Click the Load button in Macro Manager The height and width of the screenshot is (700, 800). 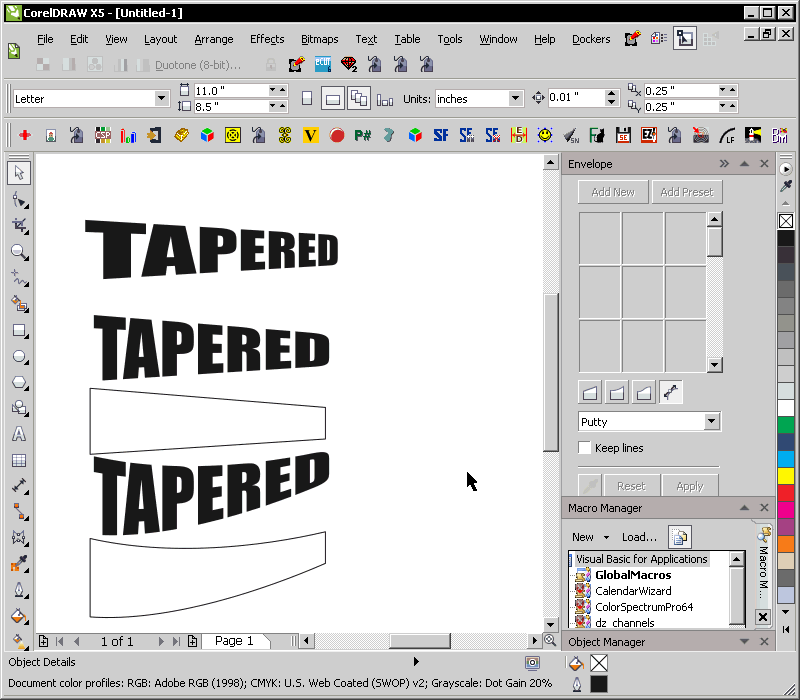638,537
